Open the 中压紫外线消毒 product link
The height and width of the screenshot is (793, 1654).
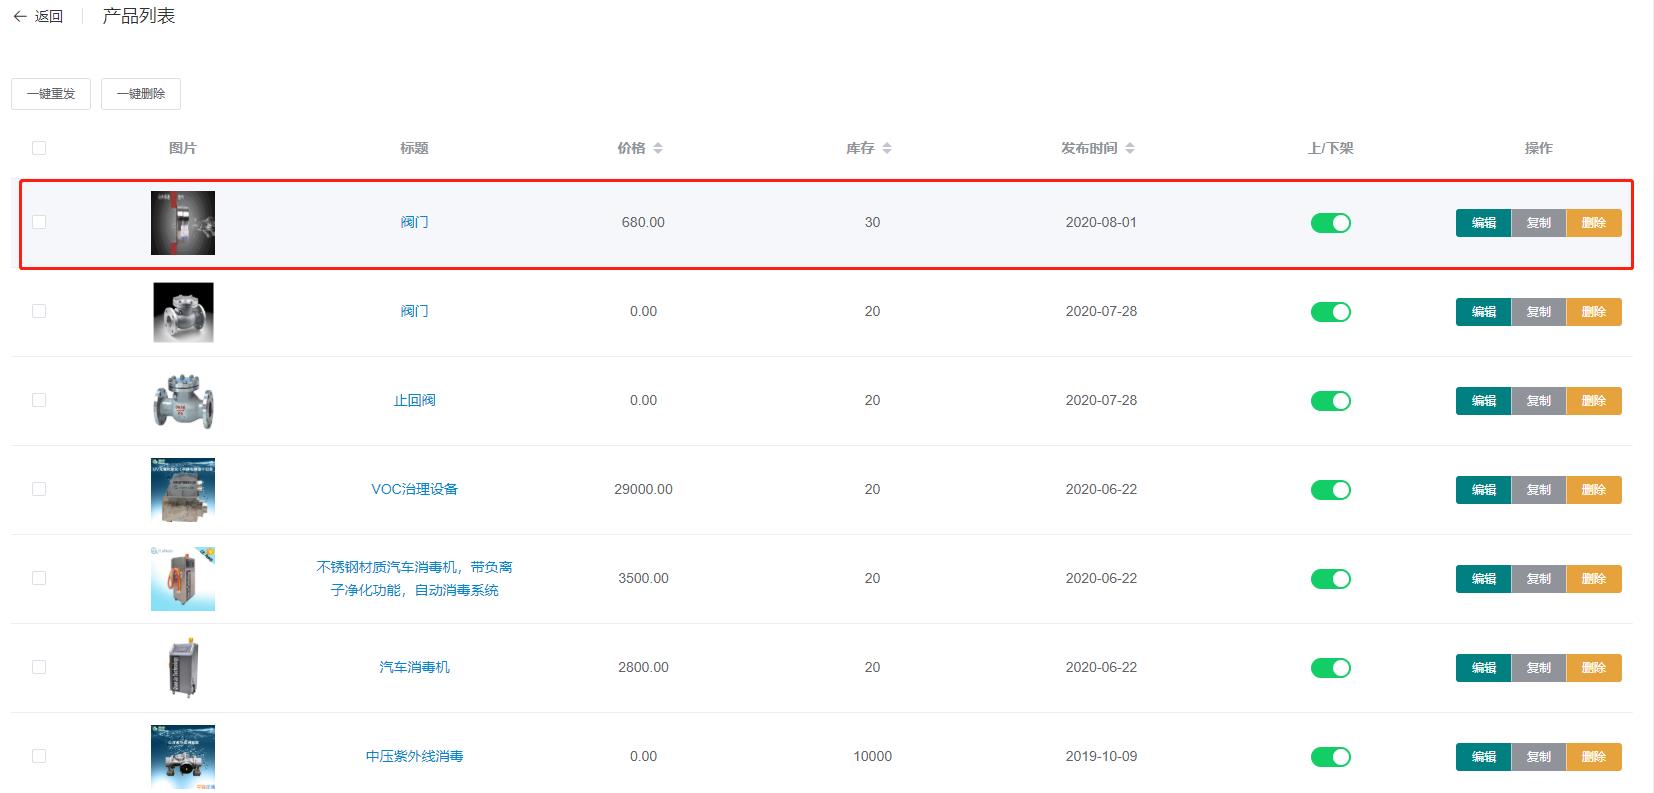coord(414,756)
